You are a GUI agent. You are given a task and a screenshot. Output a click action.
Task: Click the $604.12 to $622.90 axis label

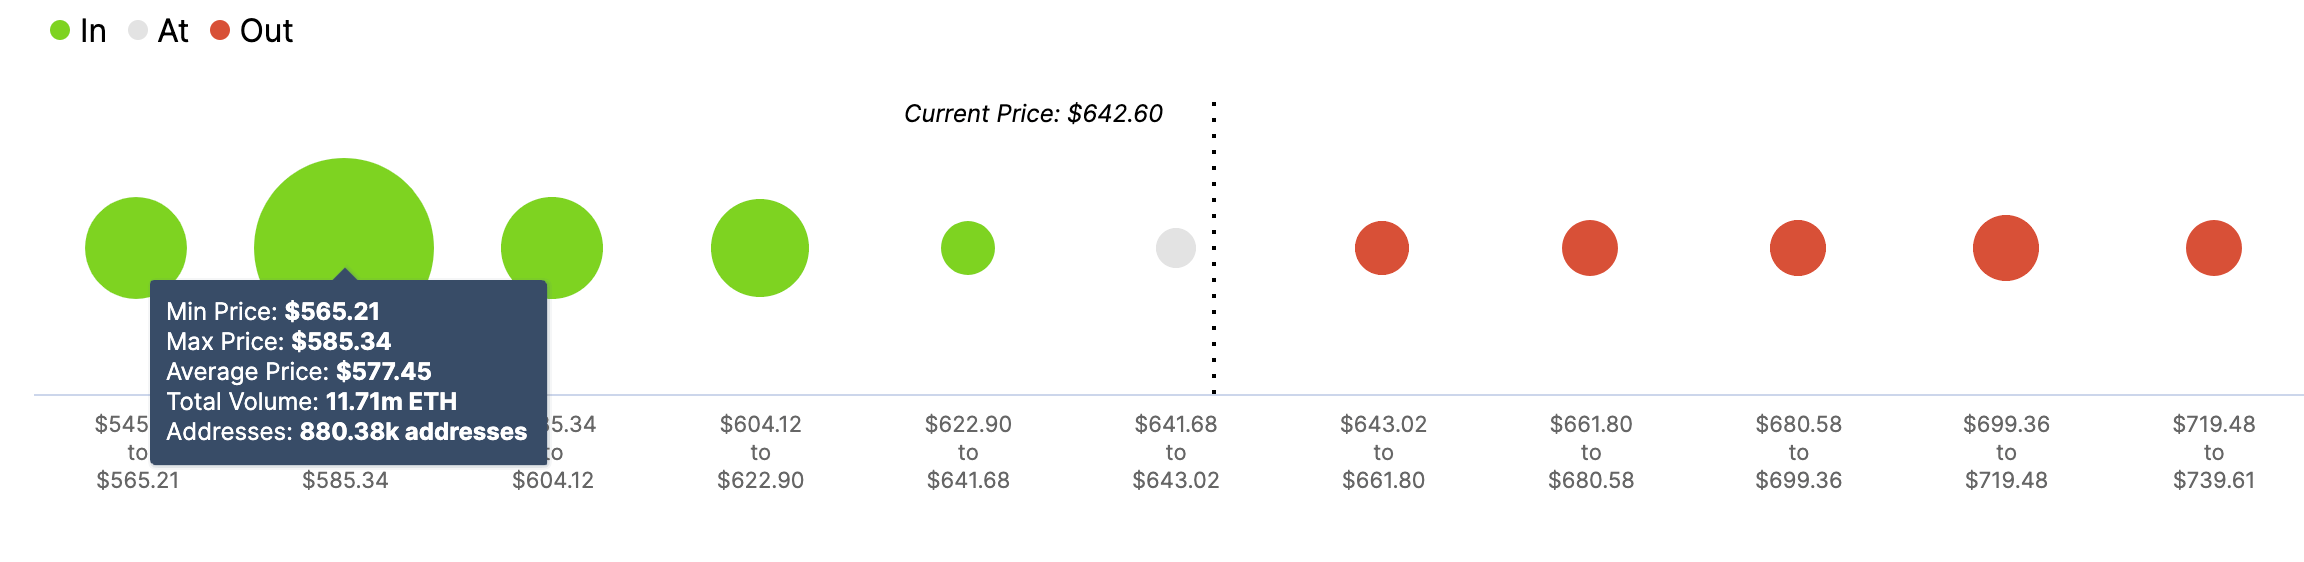point(760,452)
